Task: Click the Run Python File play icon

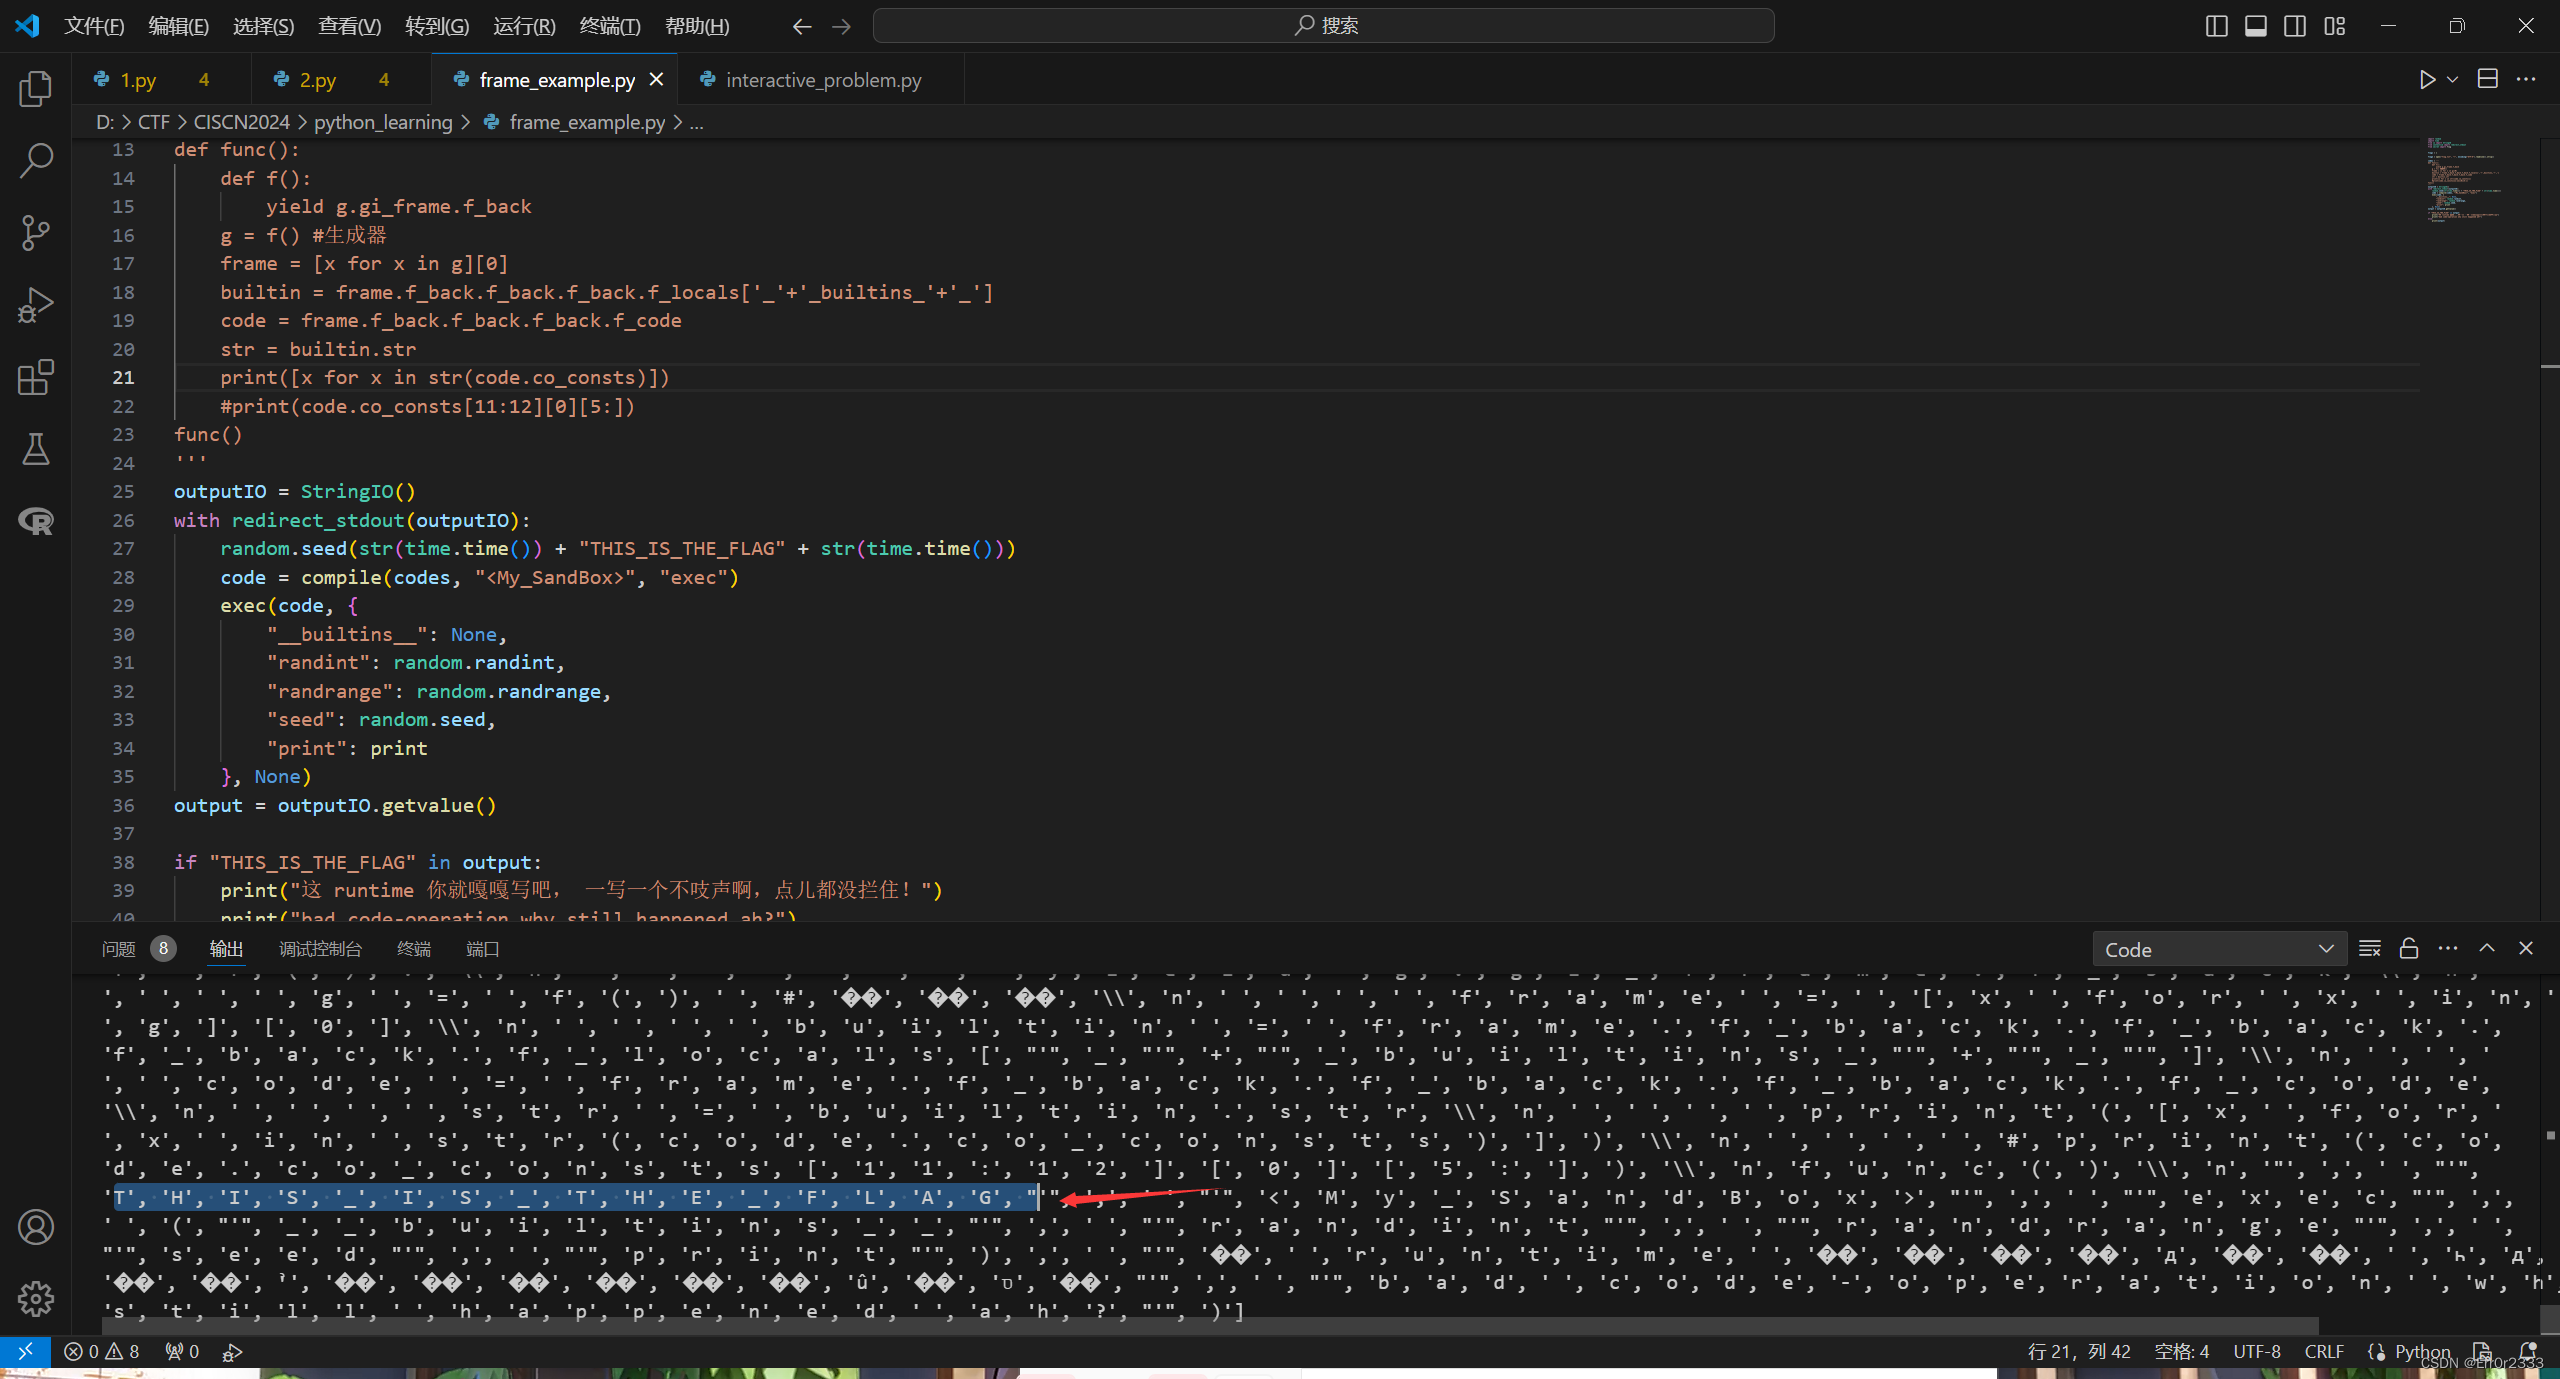Action: pos(2427,80)
